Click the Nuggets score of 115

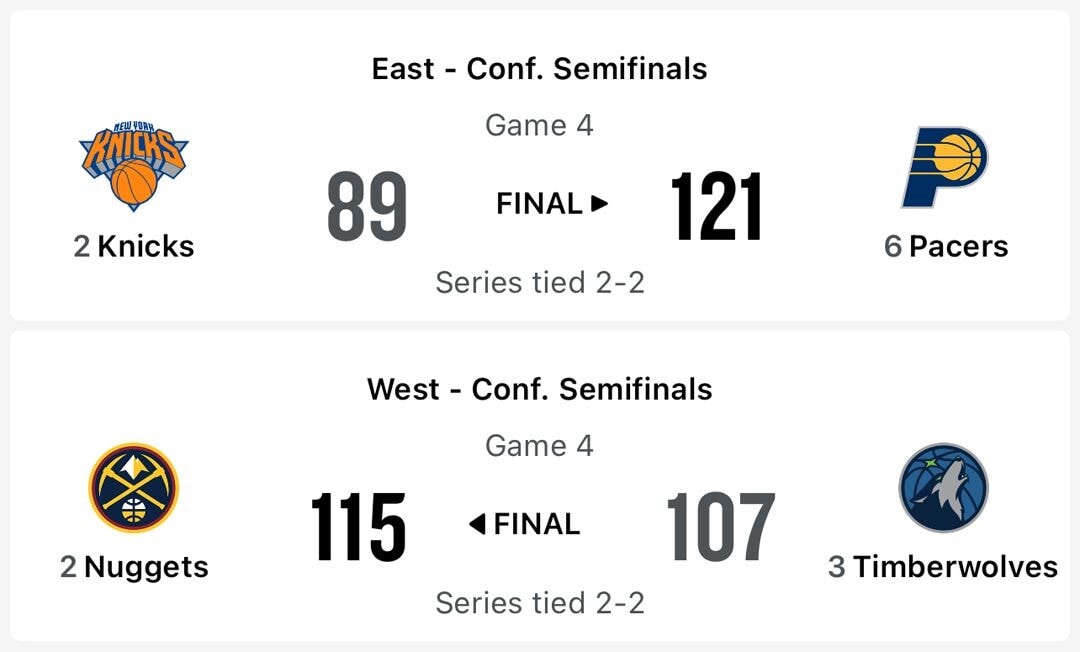coord(358,526)
